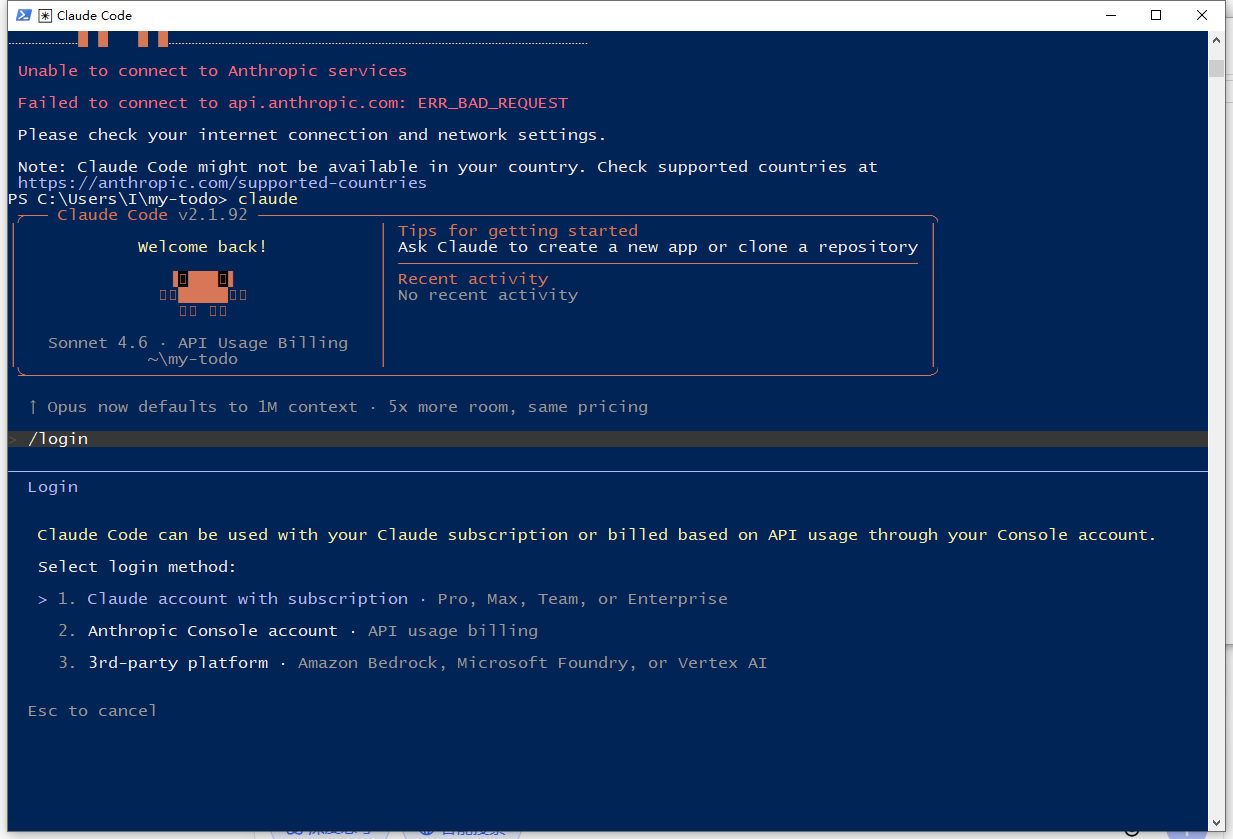The width and height of the screenshot is (1233, 839).
Task: Click the scrollbar down arrow
Action: [x=1216, y=822]
